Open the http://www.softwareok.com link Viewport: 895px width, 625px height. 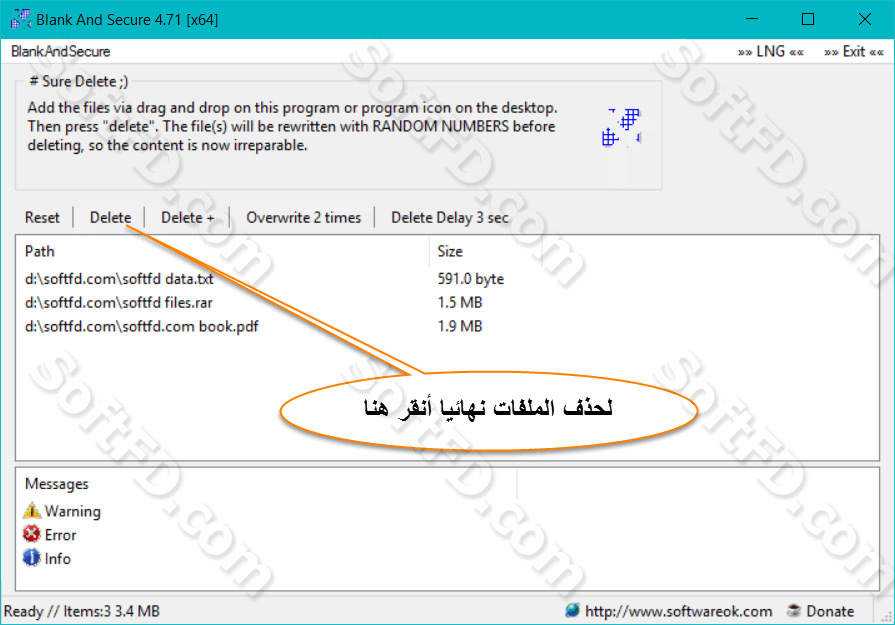679,611
